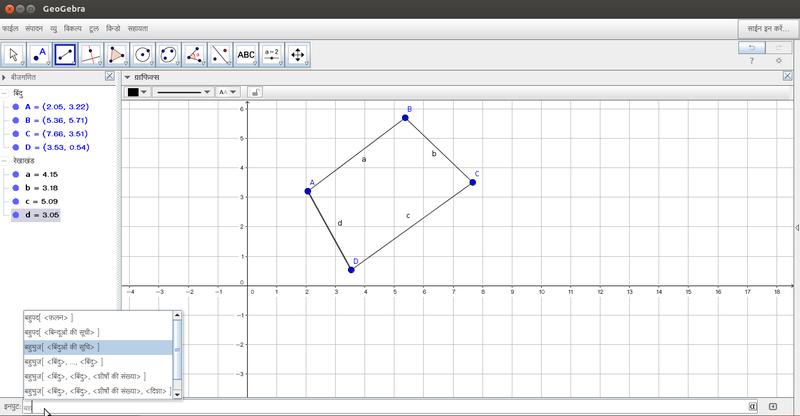Image resolution: width=800 pixels, height=416 pixels.
Task: Close the graphics view panel
Action: point(787,76)
